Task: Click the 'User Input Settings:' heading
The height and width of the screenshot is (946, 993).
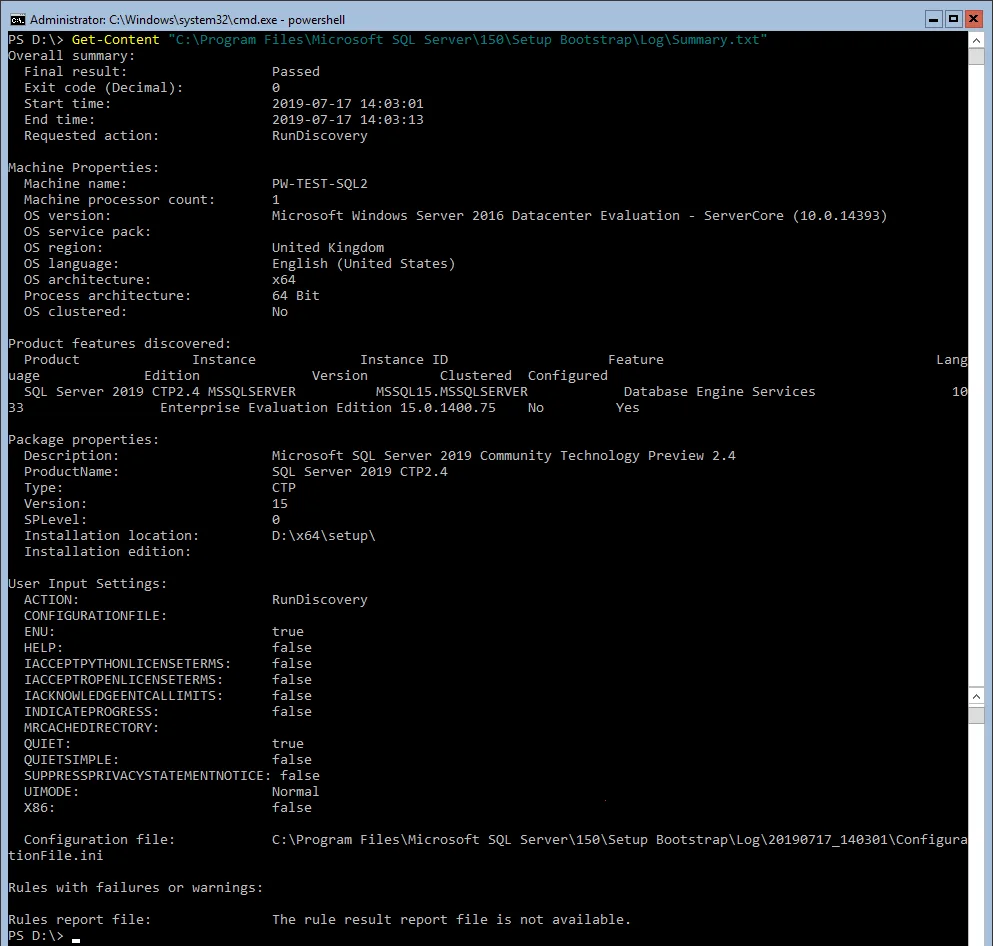Action: (x=87, y=584)
